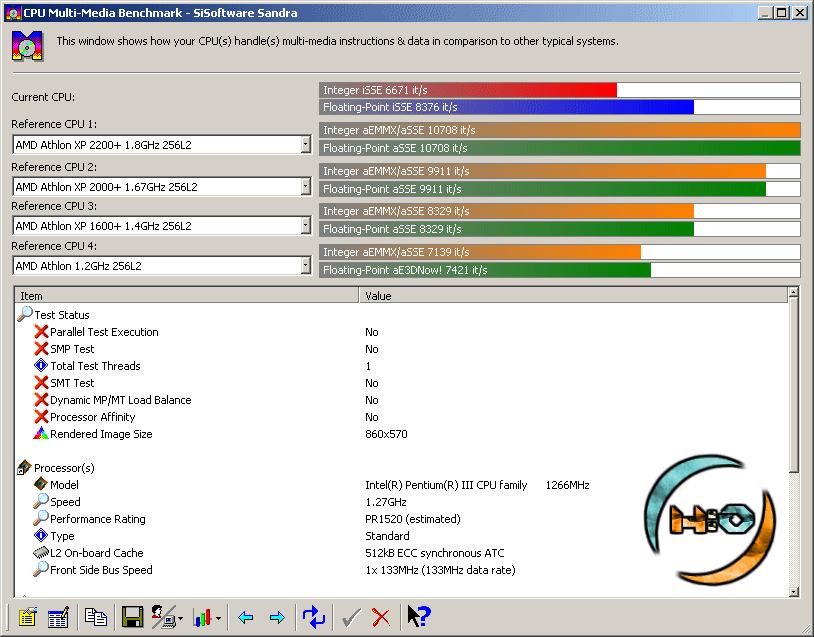Click the red X icon beside Processor Affinity

[41, 416]
